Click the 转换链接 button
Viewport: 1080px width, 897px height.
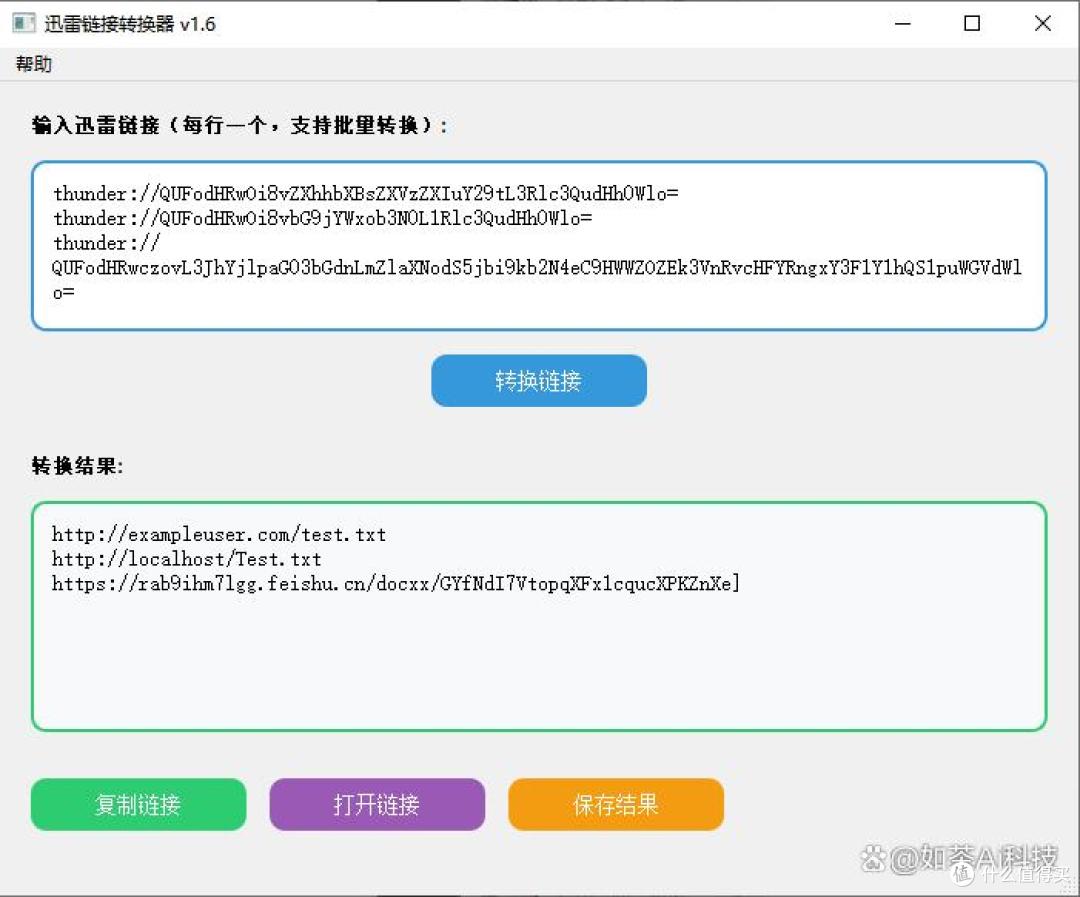point(538,380)
